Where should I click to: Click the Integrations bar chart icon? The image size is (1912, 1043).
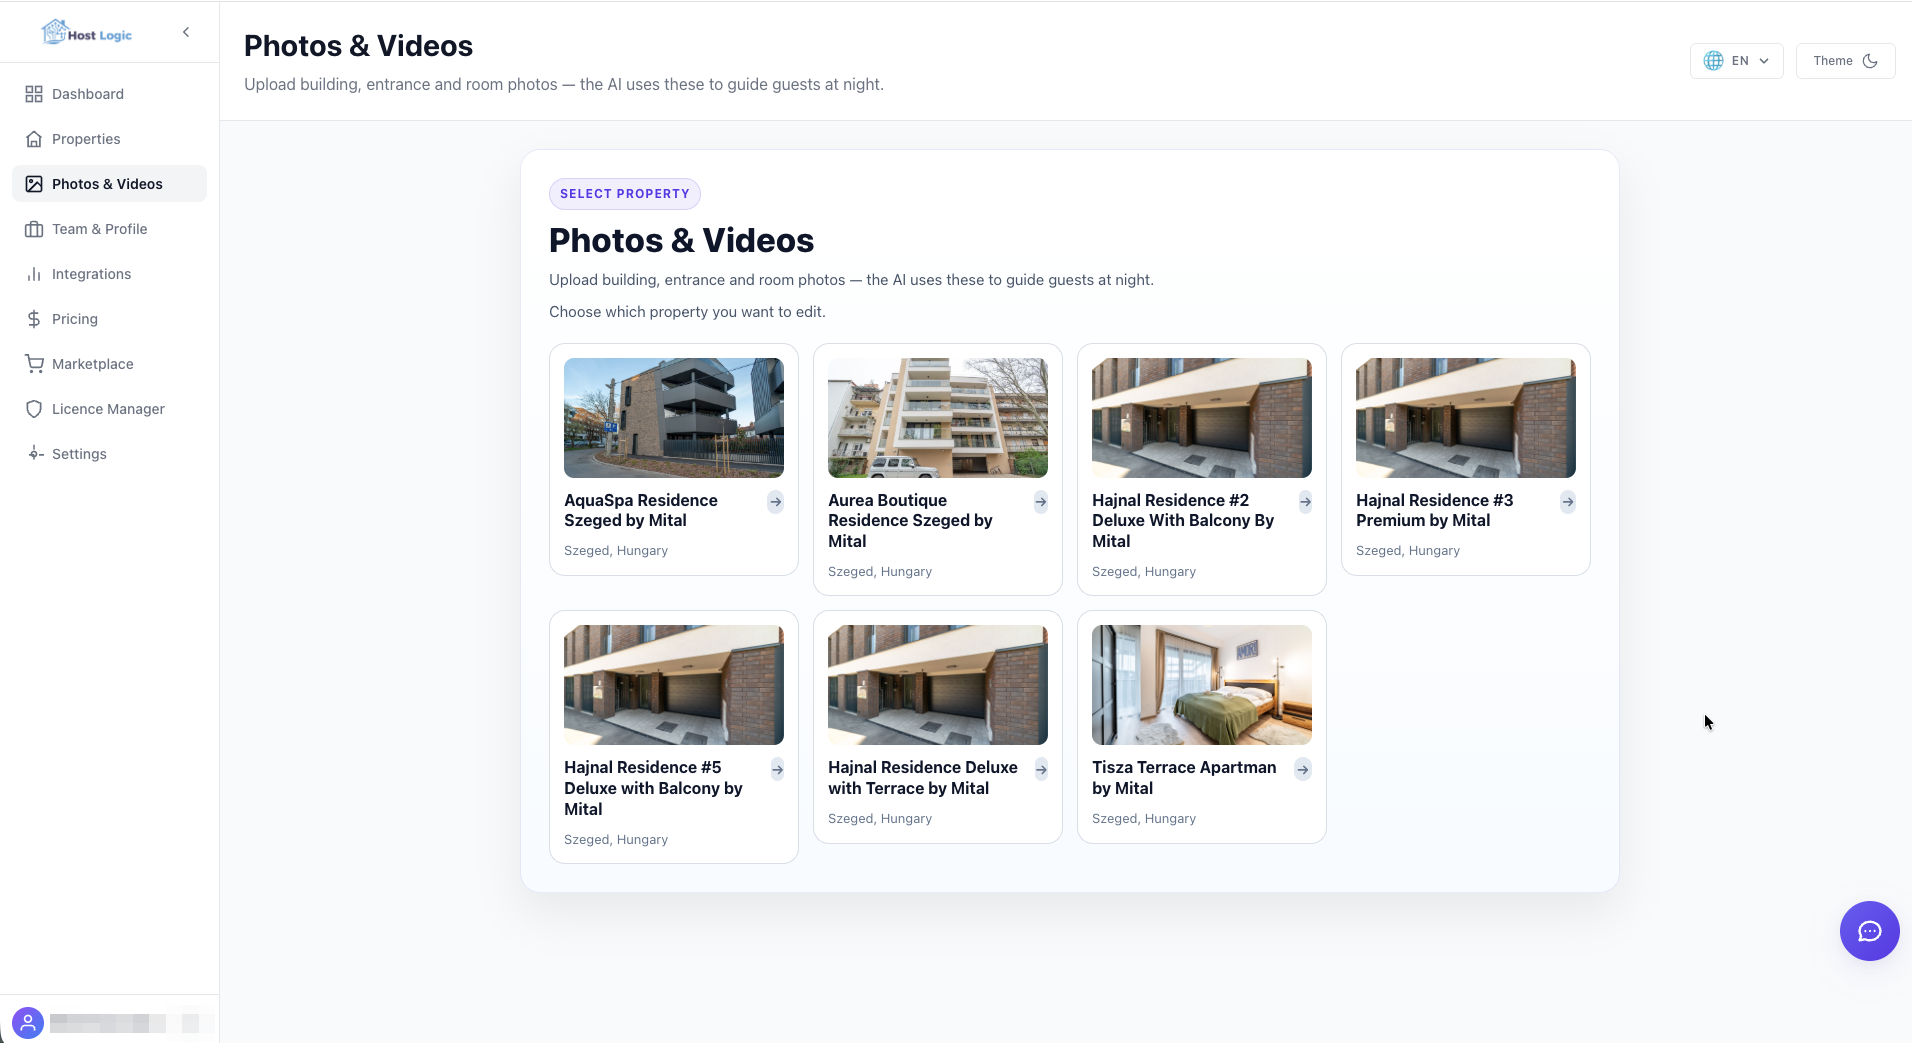34,274
